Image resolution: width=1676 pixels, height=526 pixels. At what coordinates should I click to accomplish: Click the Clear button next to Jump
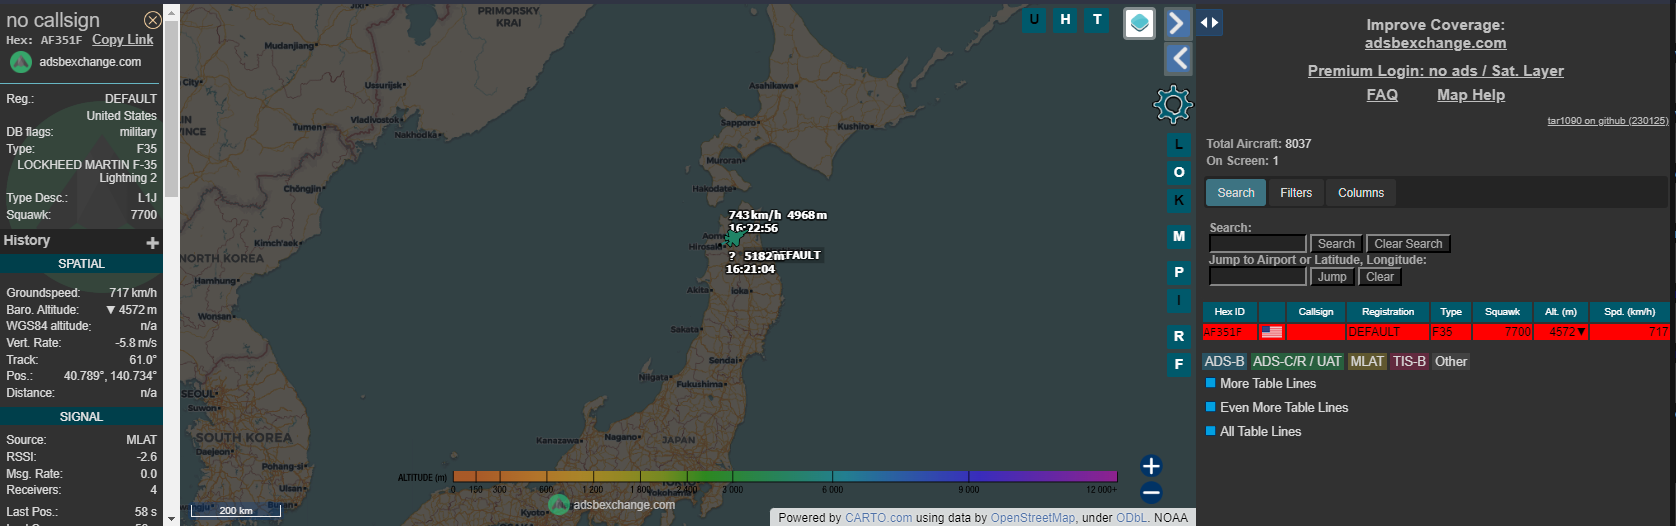click(x=1380, y=277)
